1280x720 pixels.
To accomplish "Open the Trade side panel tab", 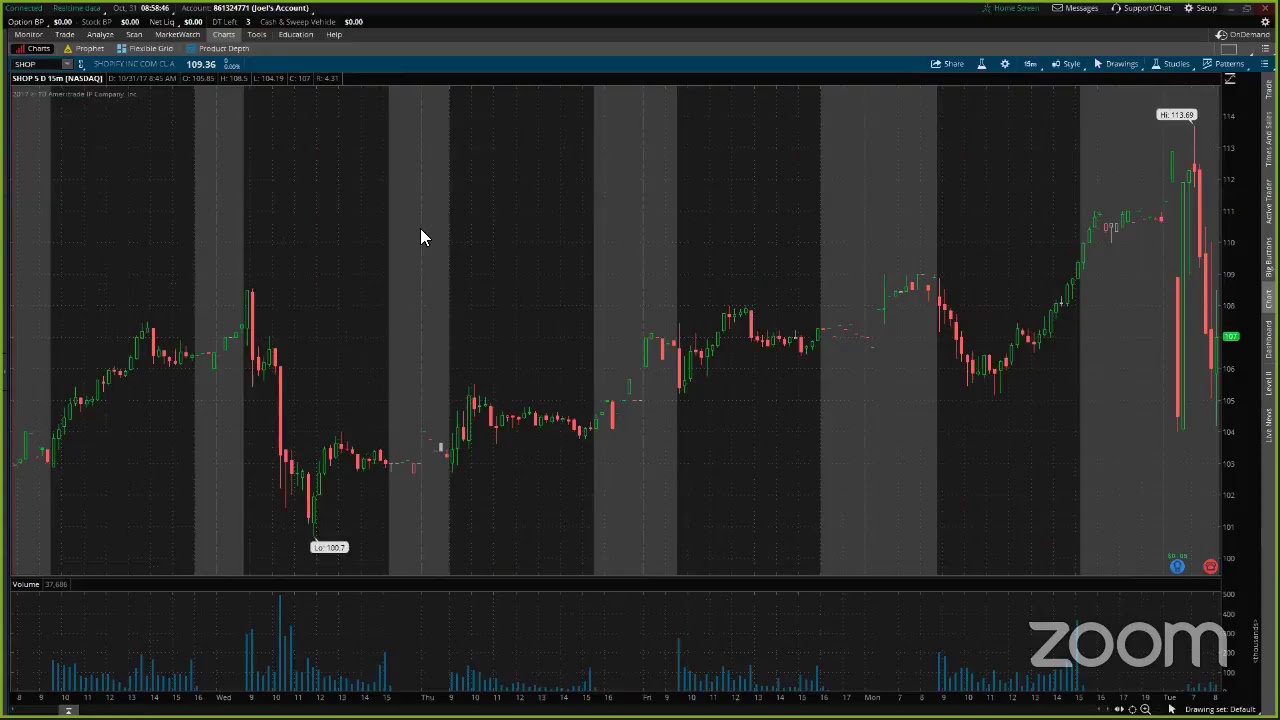I will point(1269,90).
